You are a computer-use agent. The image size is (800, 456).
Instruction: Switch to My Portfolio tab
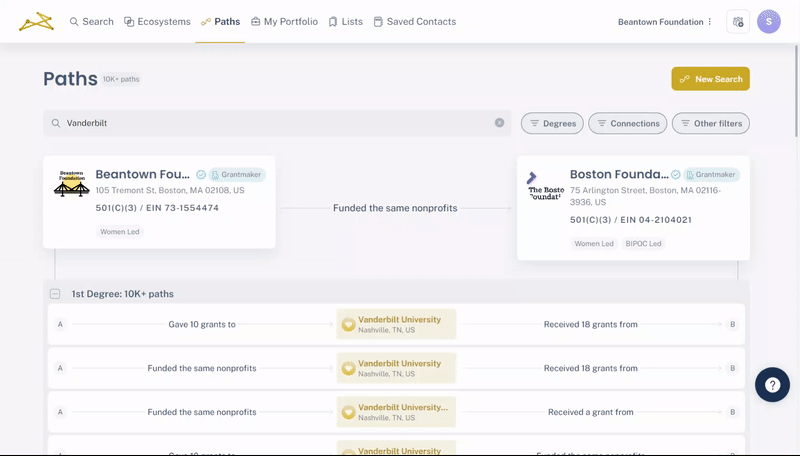(284, 21)
